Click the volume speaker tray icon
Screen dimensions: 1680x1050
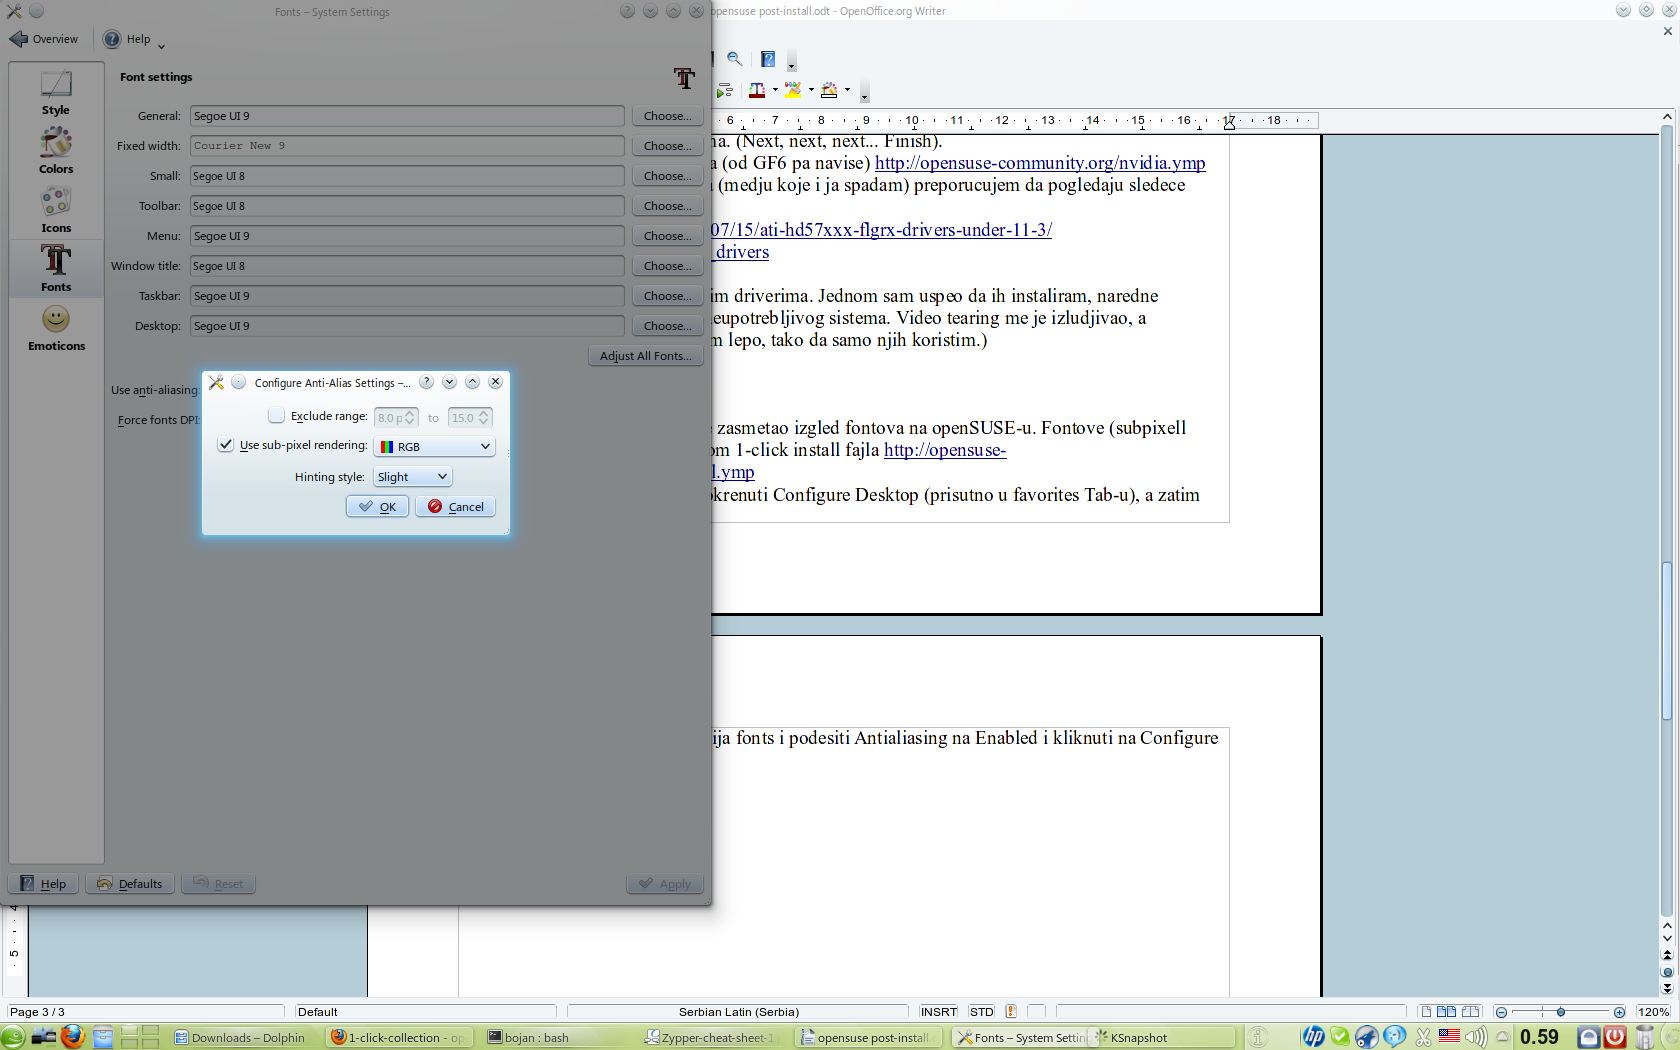1475,1037
